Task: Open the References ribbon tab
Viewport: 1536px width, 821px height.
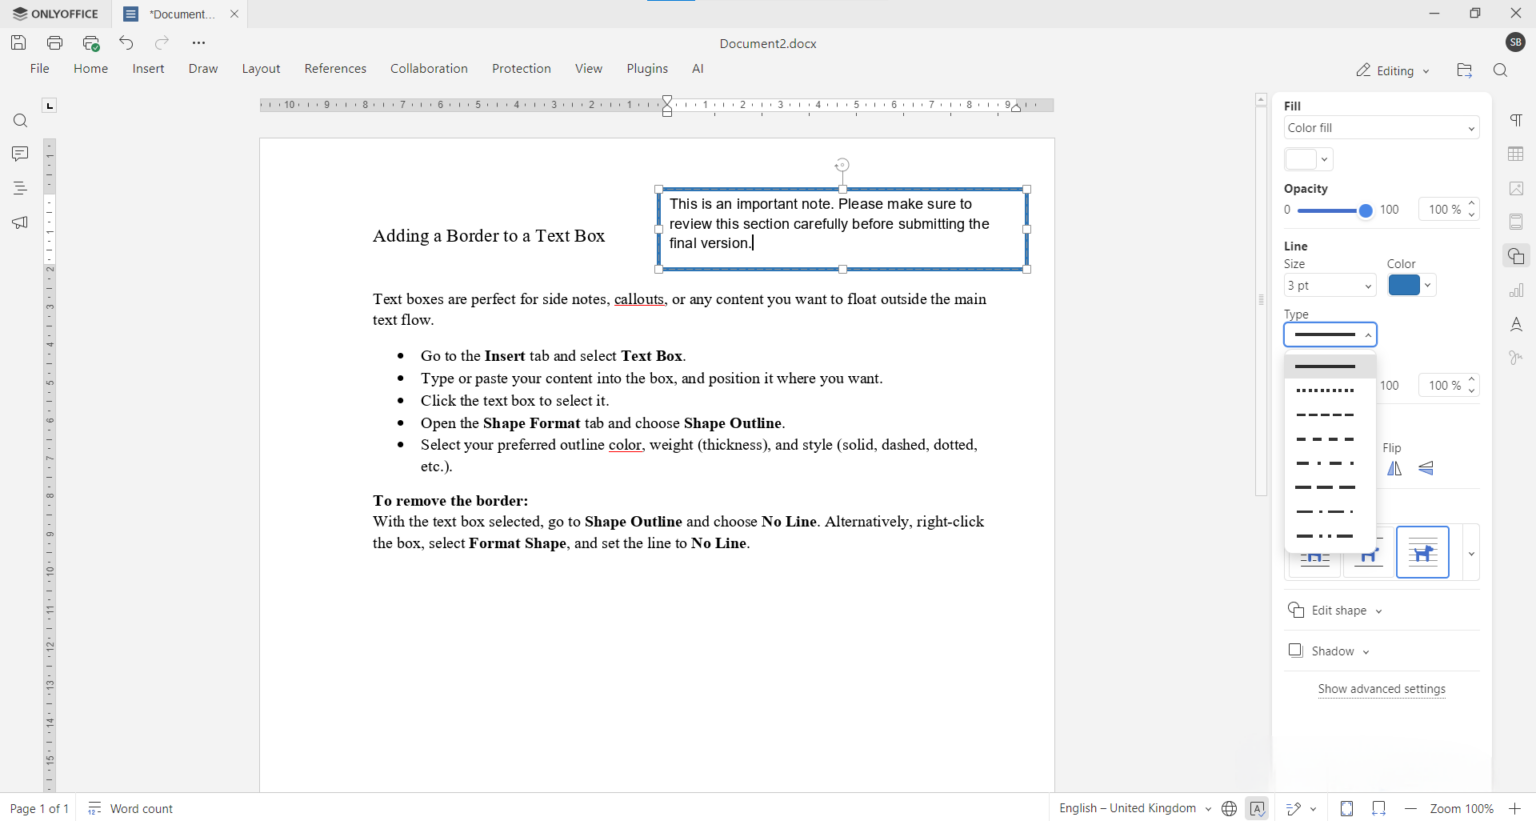Action: (335, 68)
